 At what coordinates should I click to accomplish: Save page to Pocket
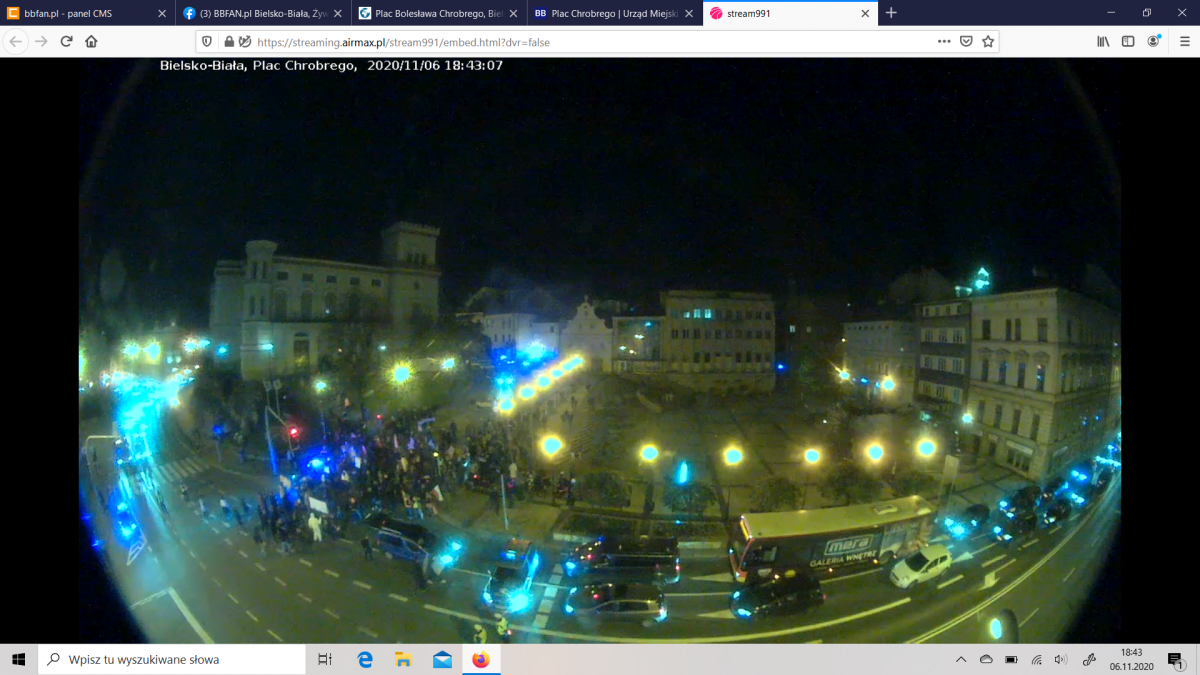point(966,42)
